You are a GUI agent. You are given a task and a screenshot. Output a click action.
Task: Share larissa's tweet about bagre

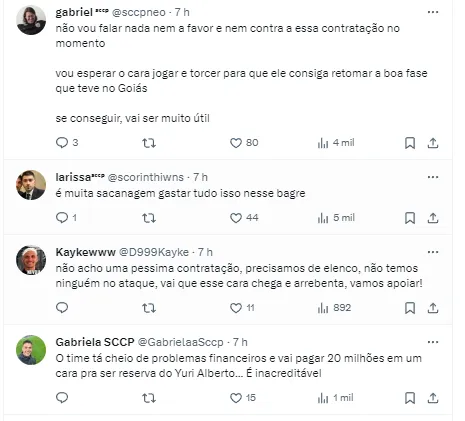tap(433, 218)
